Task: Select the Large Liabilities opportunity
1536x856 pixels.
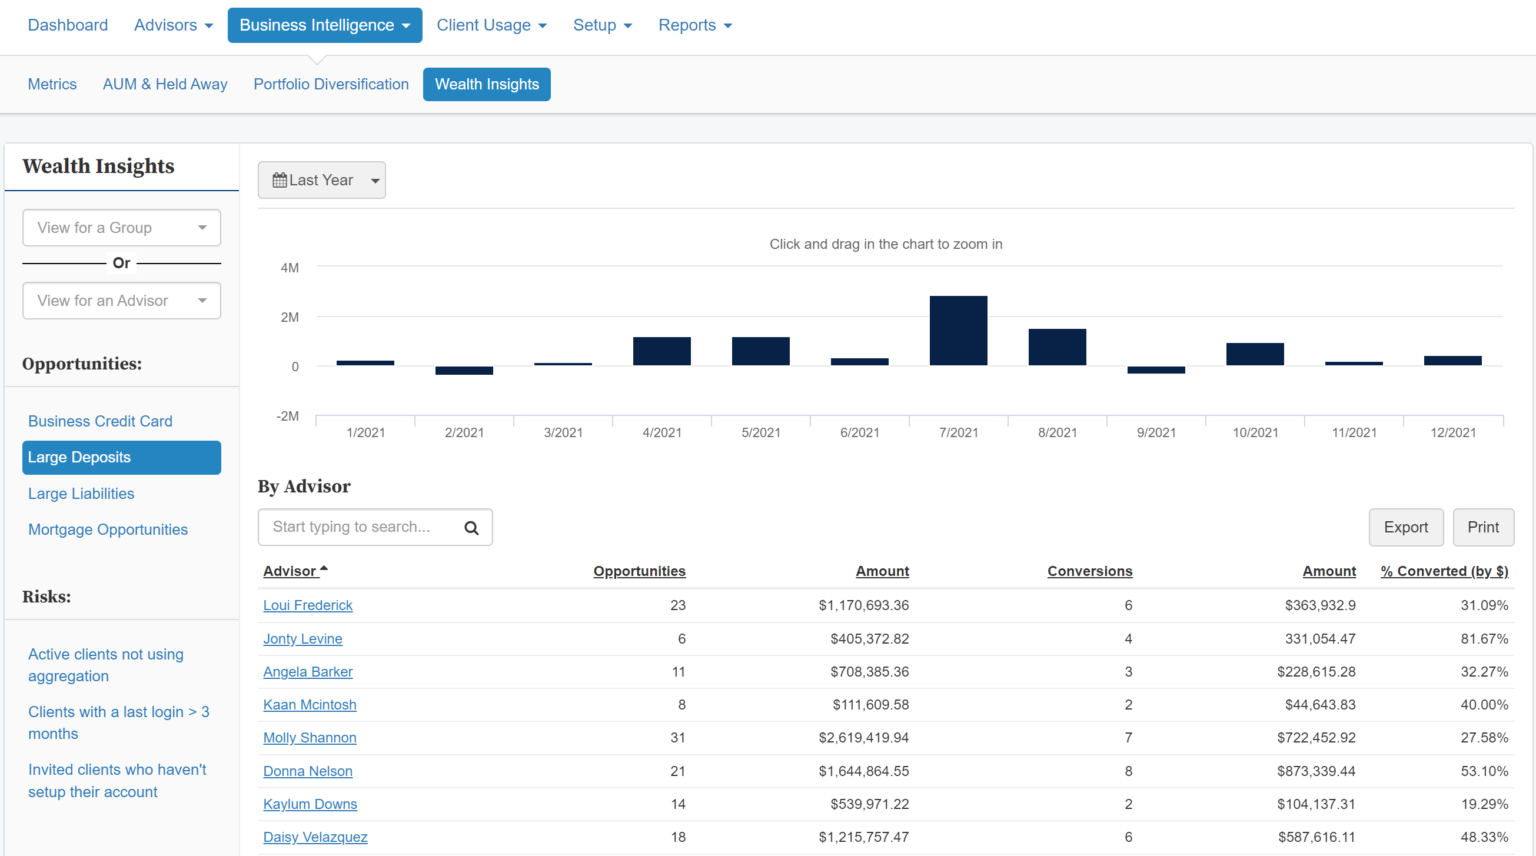Action: coord(81,493)
